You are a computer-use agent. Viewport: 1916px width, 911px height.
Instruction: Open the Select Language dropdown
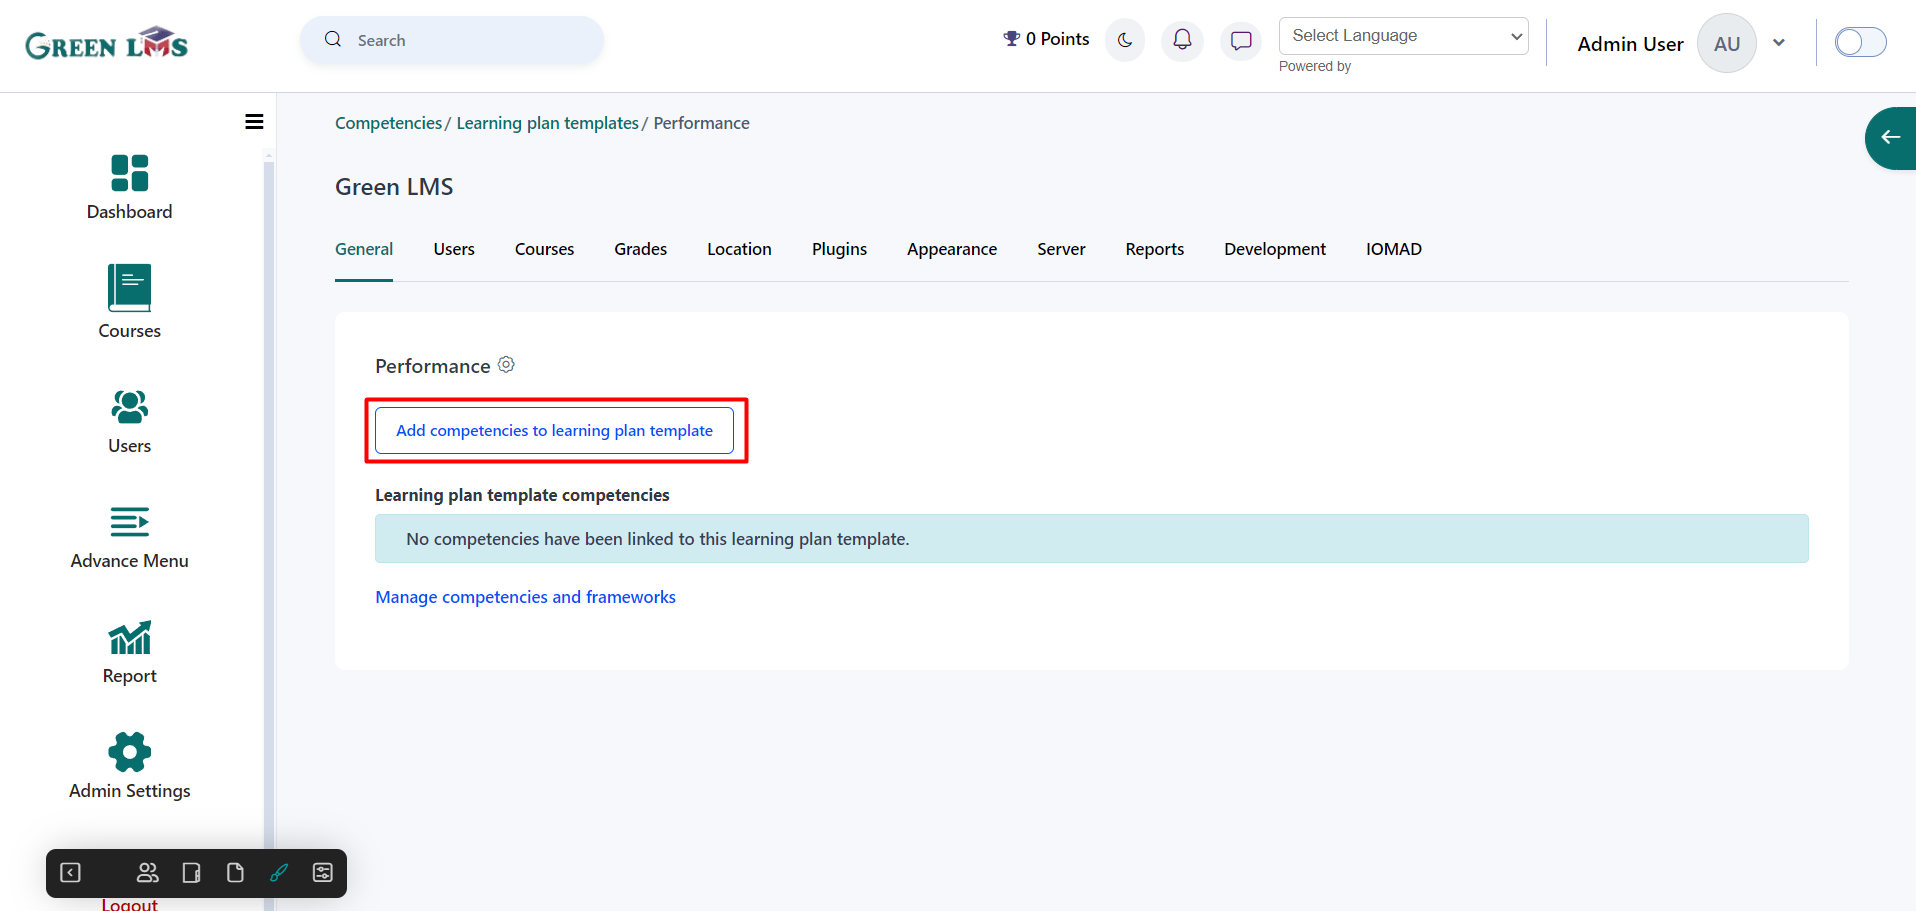(x=1403, y=36)
